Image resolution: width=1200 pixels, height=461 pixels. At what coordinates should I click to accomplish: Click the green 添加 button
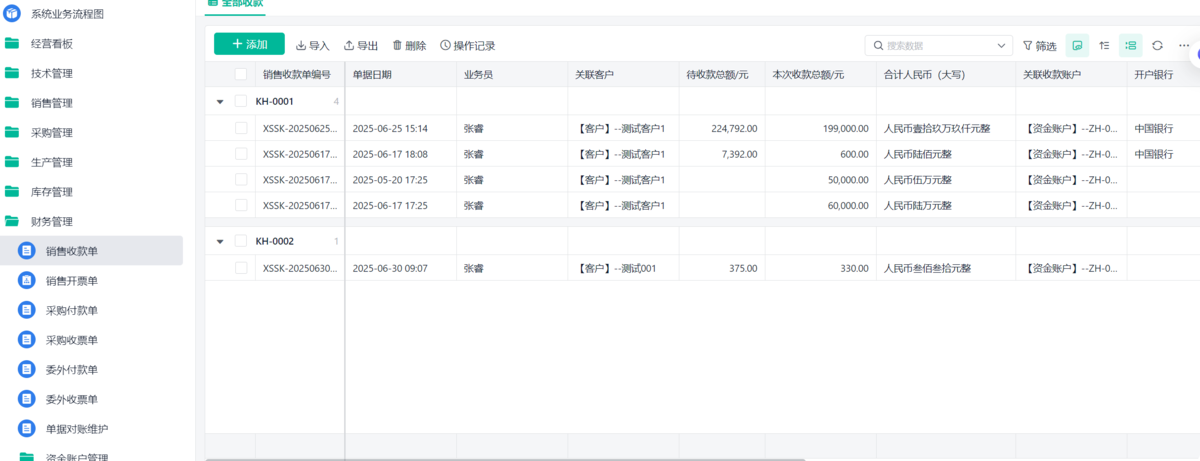tap(249, 44)
